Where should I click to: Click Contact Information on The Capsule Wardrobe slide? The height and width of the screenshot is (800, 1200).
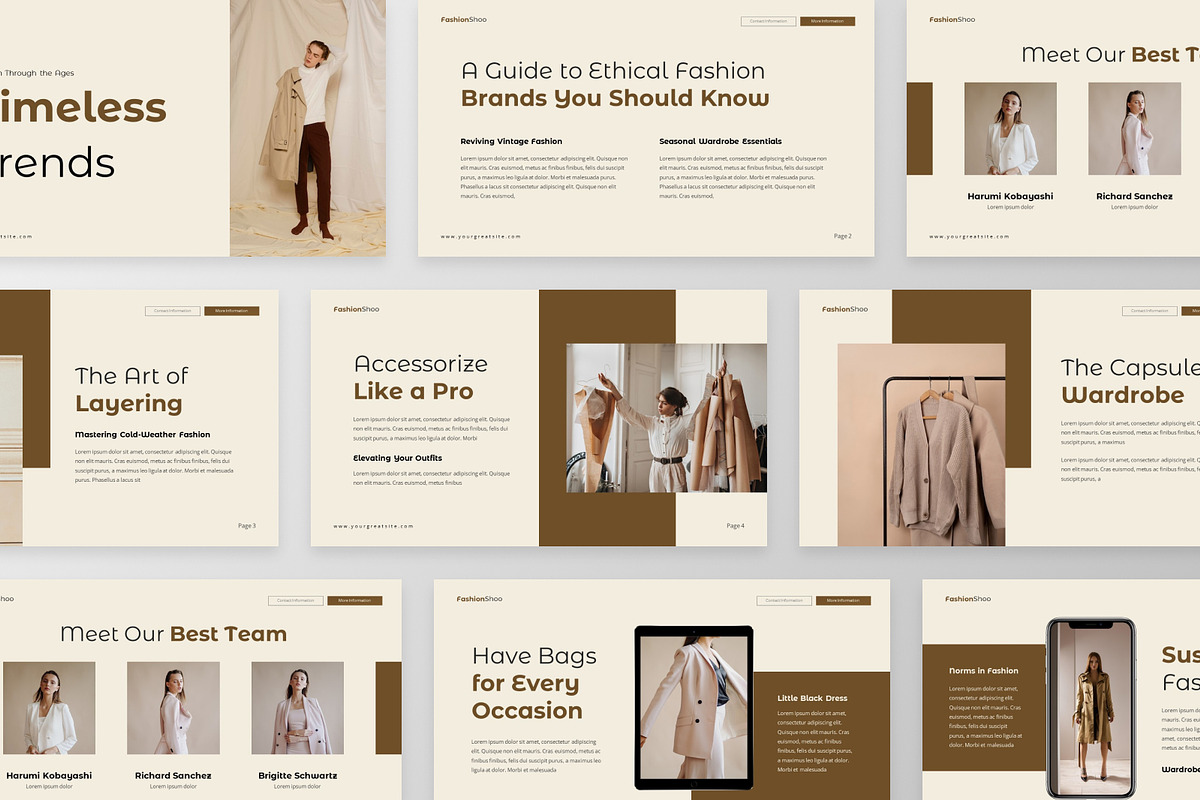(1149, 311)
